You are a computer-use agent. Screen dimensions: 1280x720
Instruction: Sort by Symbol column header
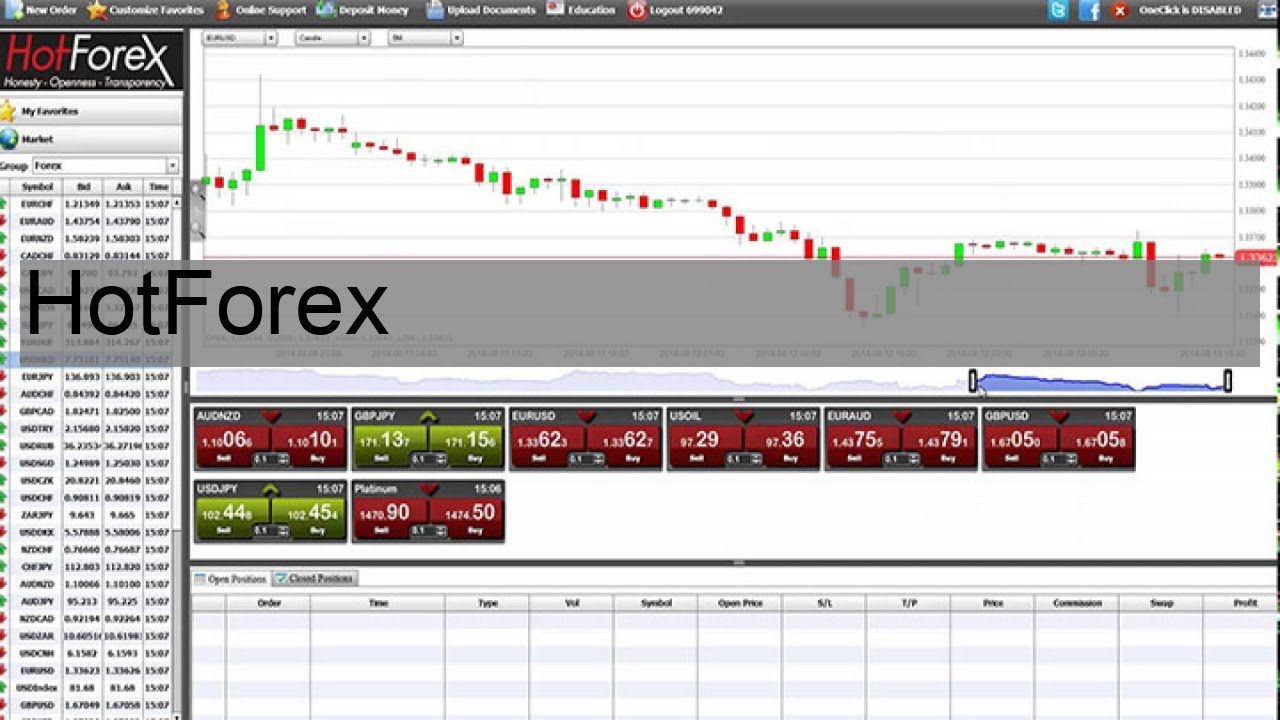37,187
